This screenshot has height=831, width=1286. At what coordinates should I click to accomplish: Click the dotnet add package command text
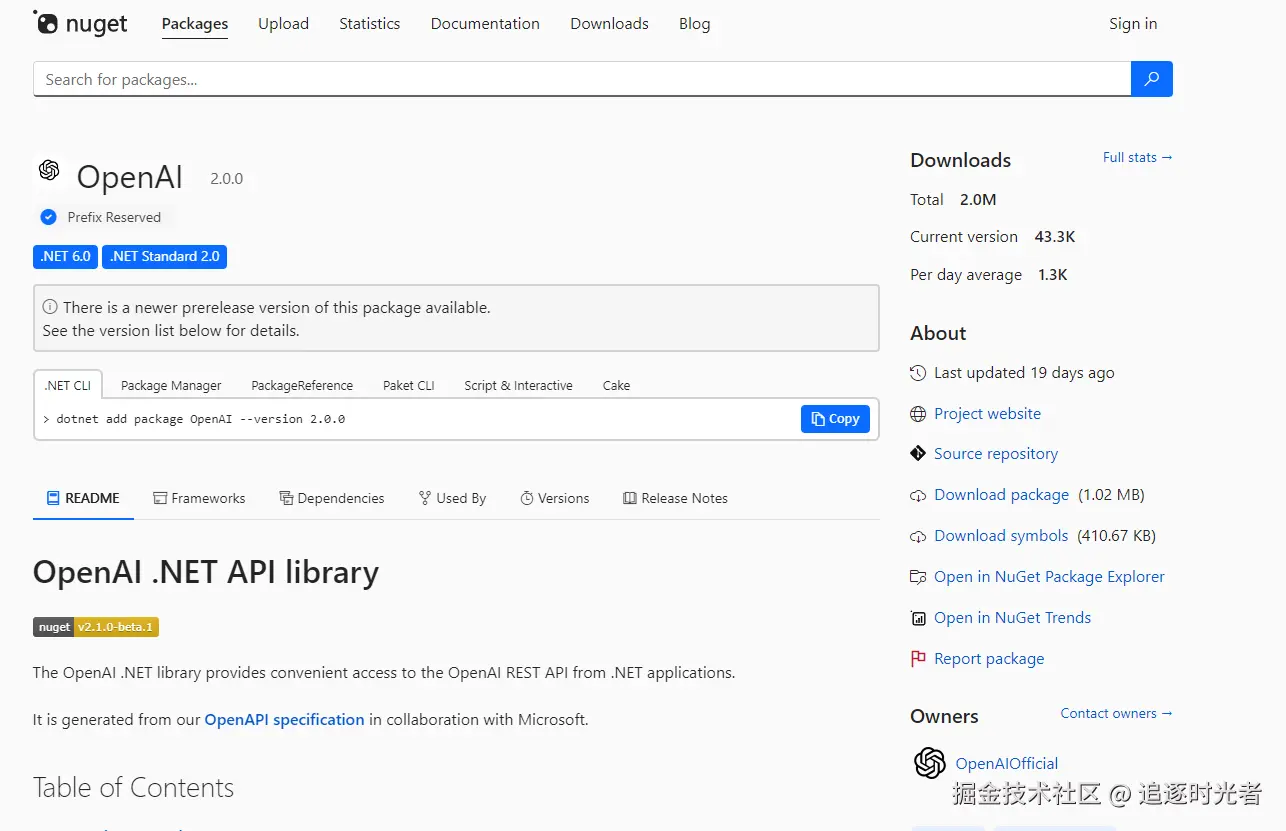tap(200, 419)
